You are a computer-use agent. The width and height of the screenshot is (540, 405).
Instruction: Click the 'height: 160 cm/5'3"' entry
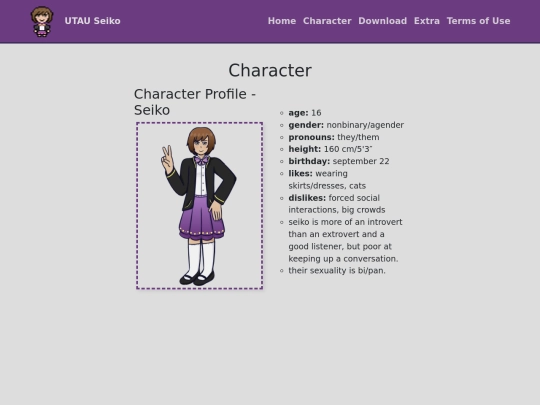330,149
